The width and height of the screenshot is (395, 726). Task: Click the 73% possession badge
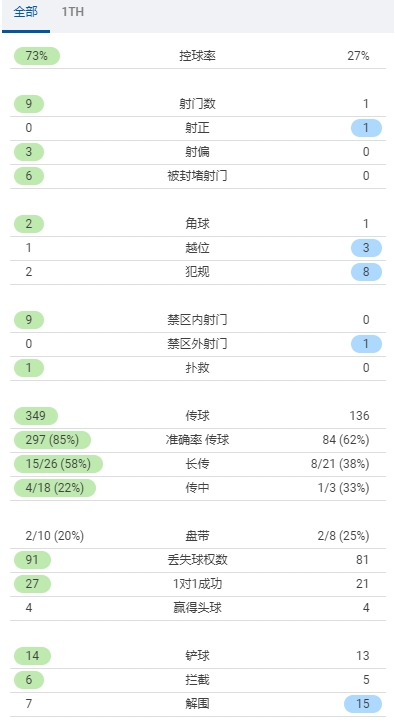tap(37, 56)
